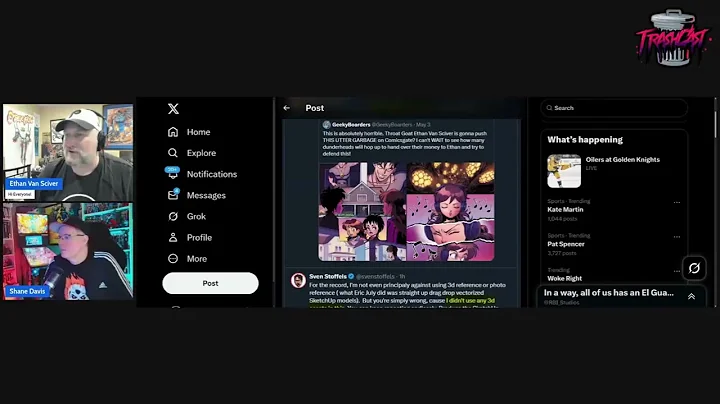Screen dimensions: 720x404
Task: Click the Ethan Van Sciver webcam feed
Action: pyautogui.click(x=68, y=152)
